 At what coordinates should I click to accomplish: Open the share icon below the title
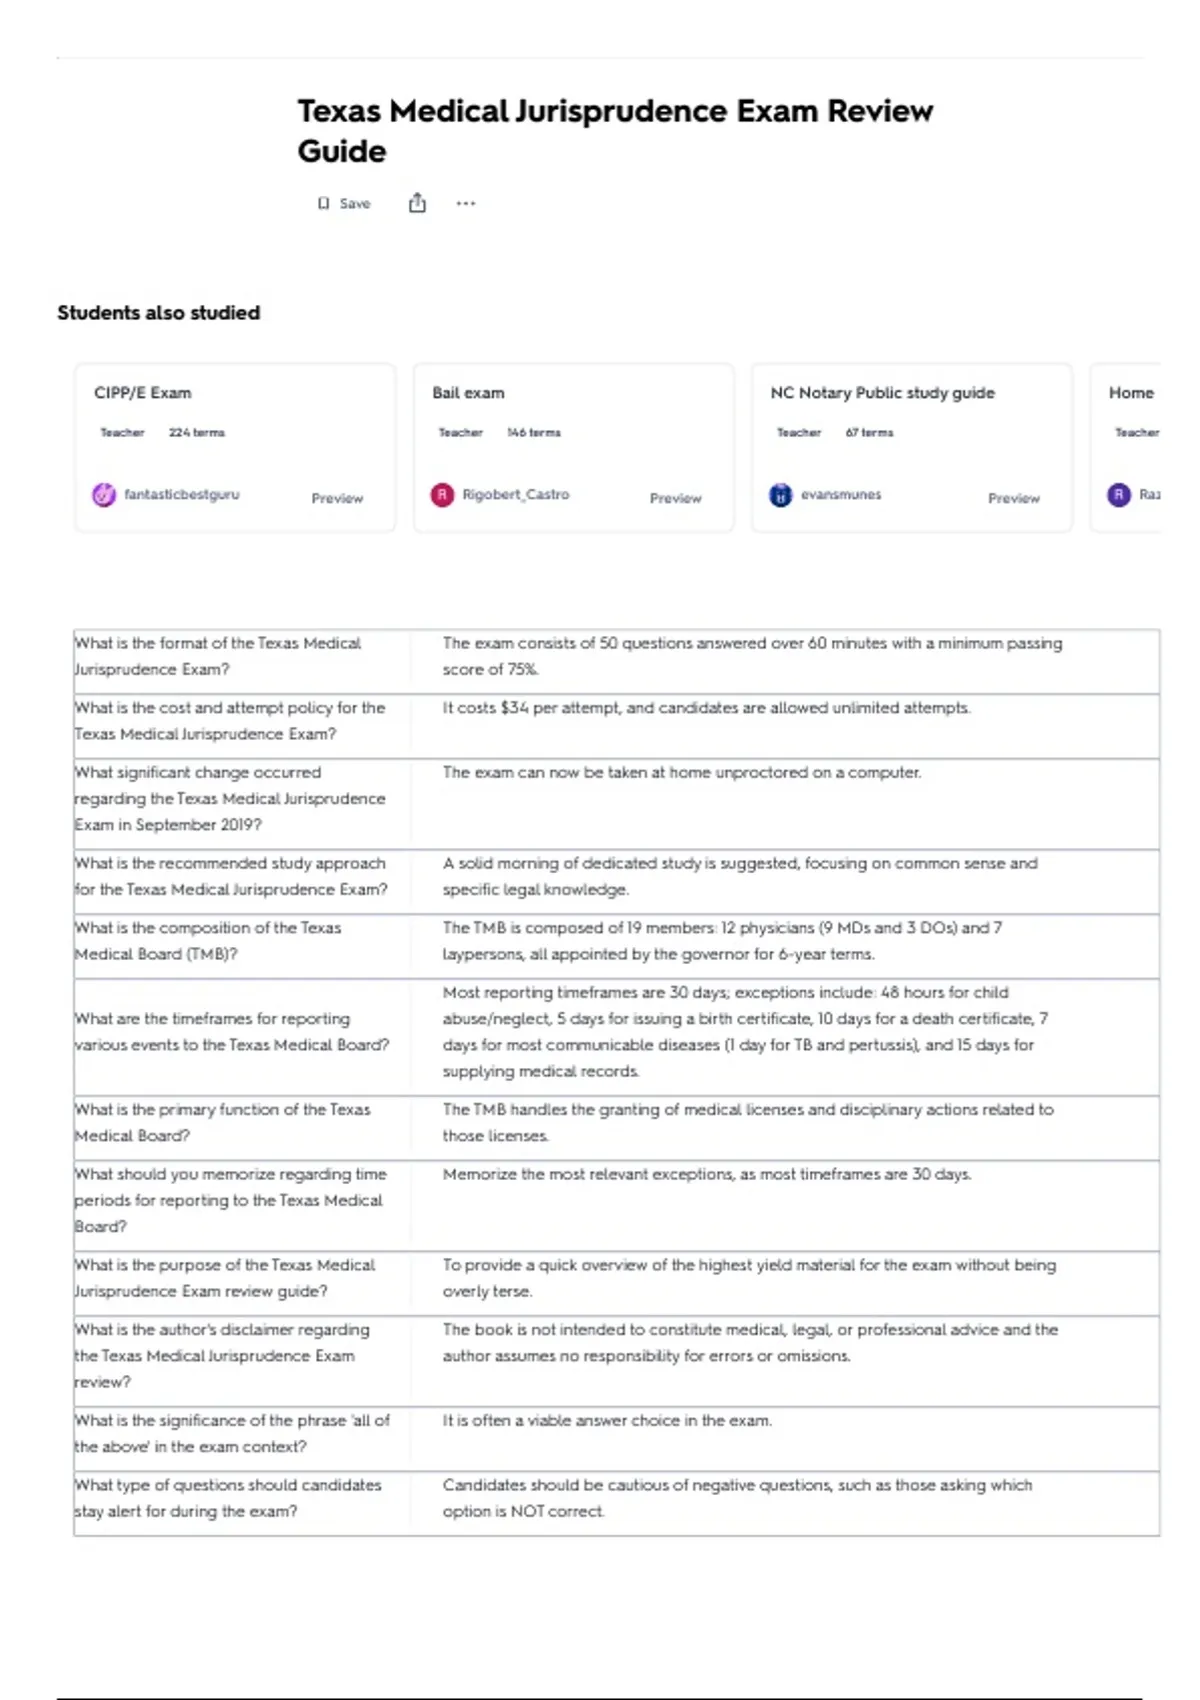pos(417,203)
